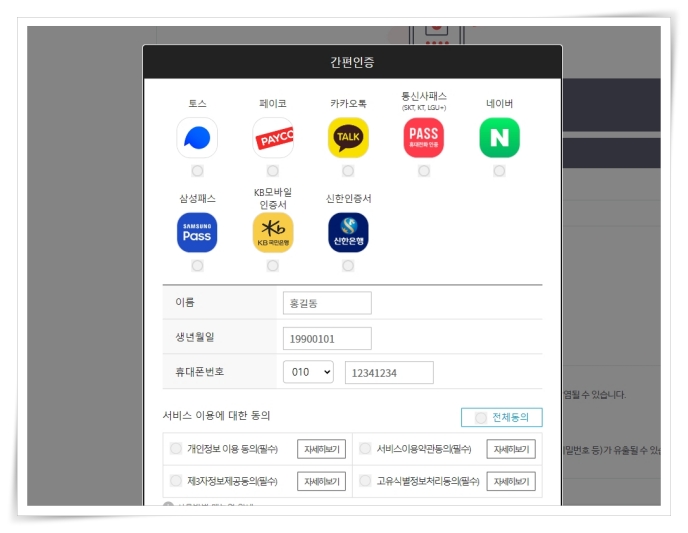
Task: Check 서비스이용약관동의(필수) checkbox
Action: point(365,449)
